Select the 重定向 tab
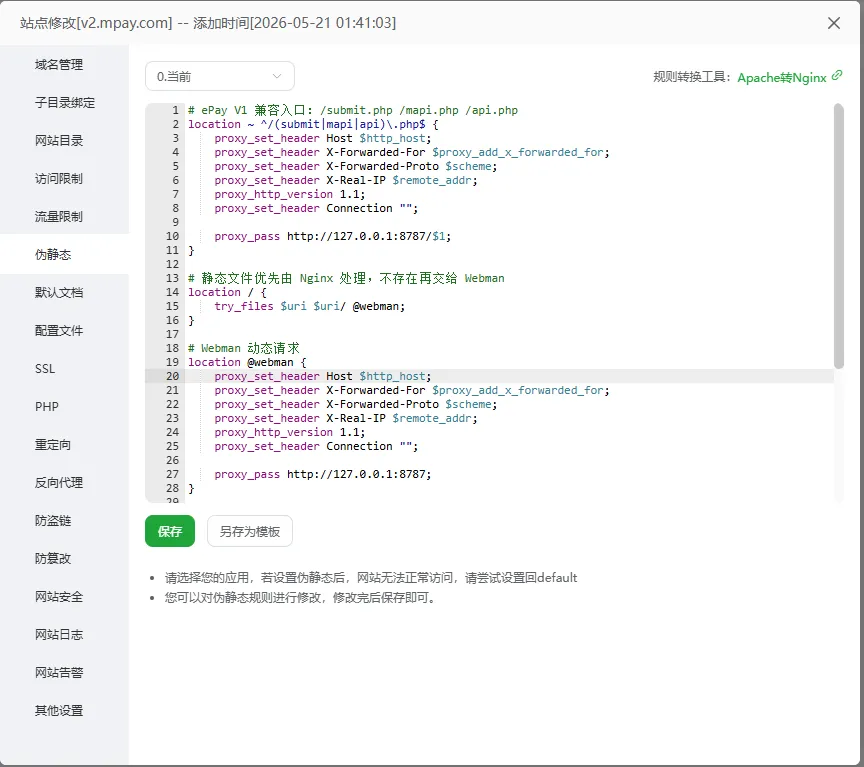Viewport: 864px width, 767px height. pyautogui.click(x=53, y=445)
